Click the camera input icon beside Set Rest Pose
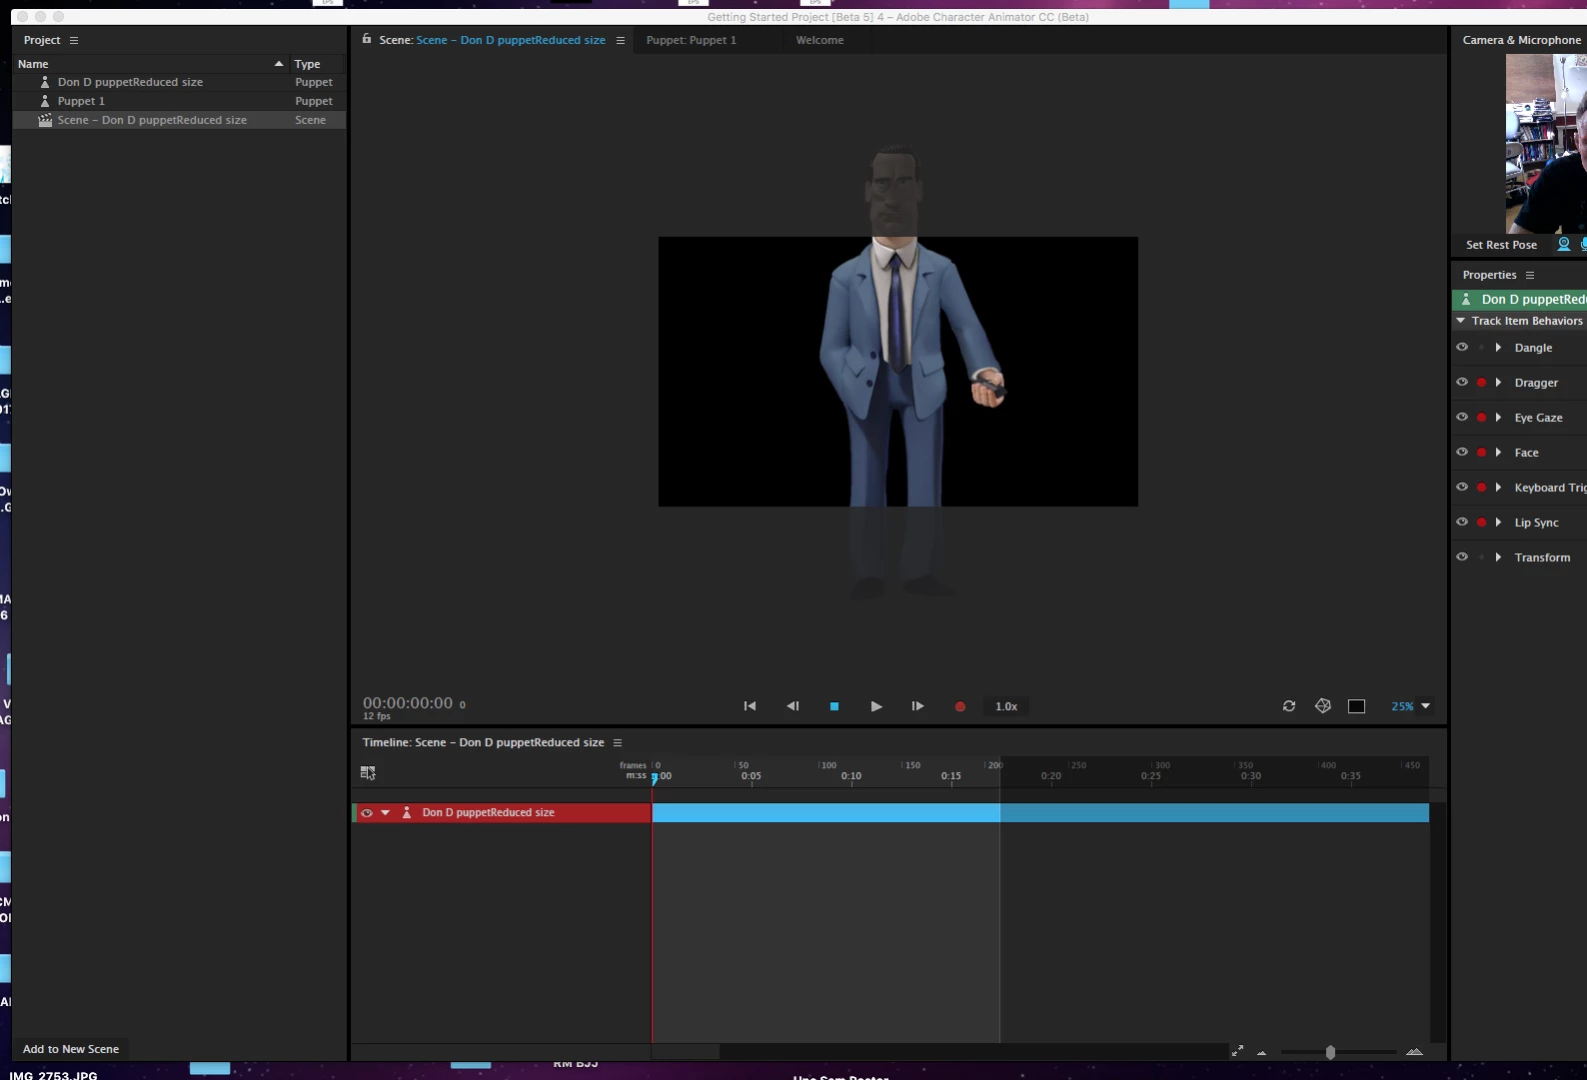This screenshot has height=1080, width=1587. tap(1564, 244)
